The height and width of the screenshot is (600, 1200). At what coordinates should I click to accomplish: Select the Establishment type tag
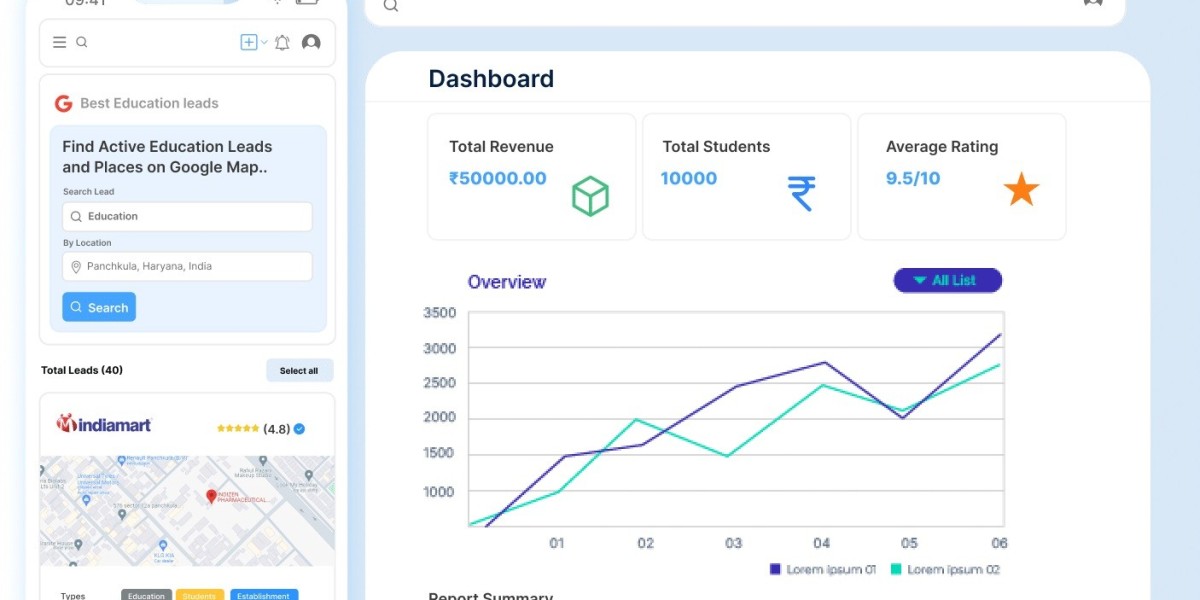[264, 596]
